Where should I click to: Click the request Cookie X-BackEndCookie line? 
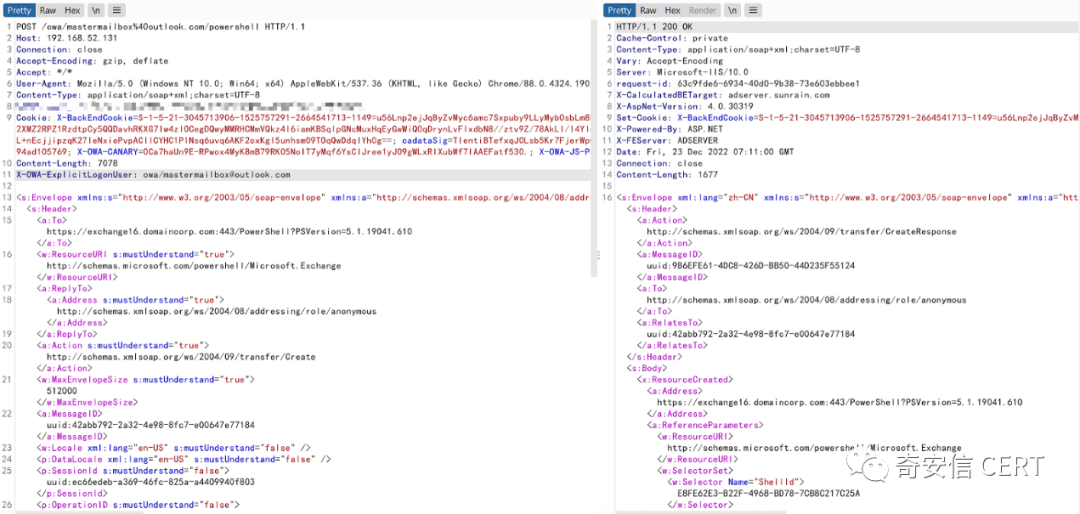[x=303, y=118]
